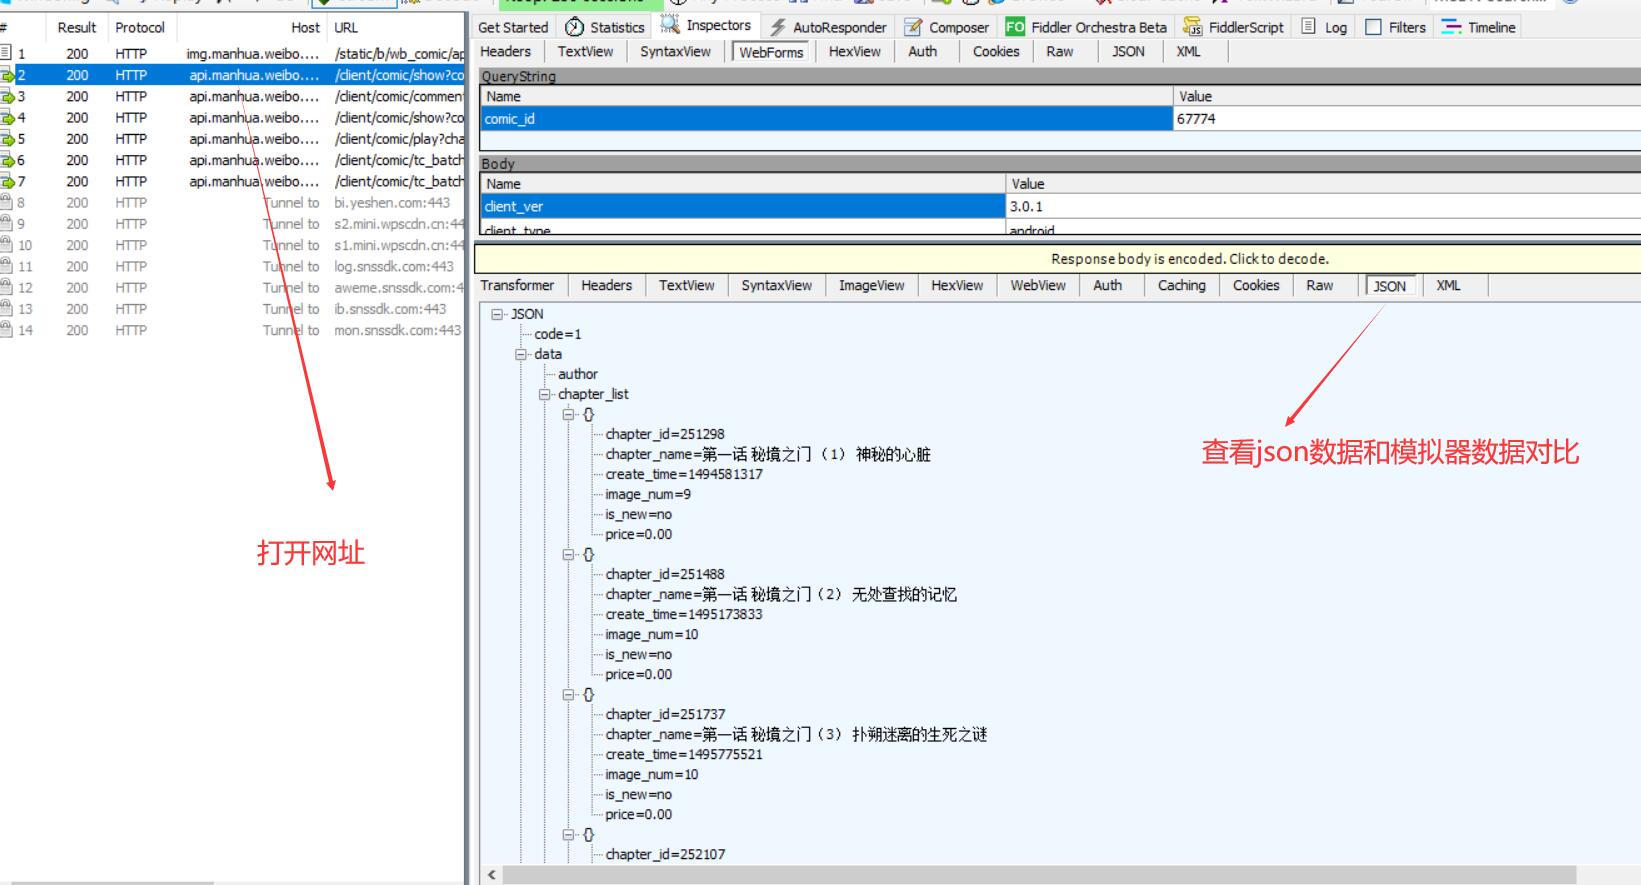Collapse object containing chapter_id=251488
The height and width of the screenshot is (885, 1641).
point(568,554)
